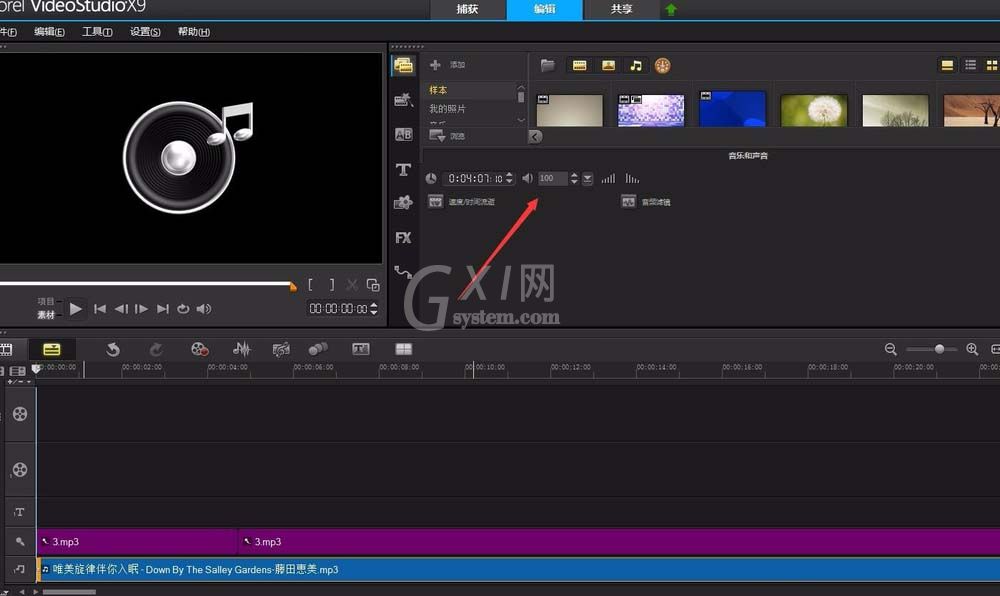Open the Auto Music icon

(x=281, y=349)
